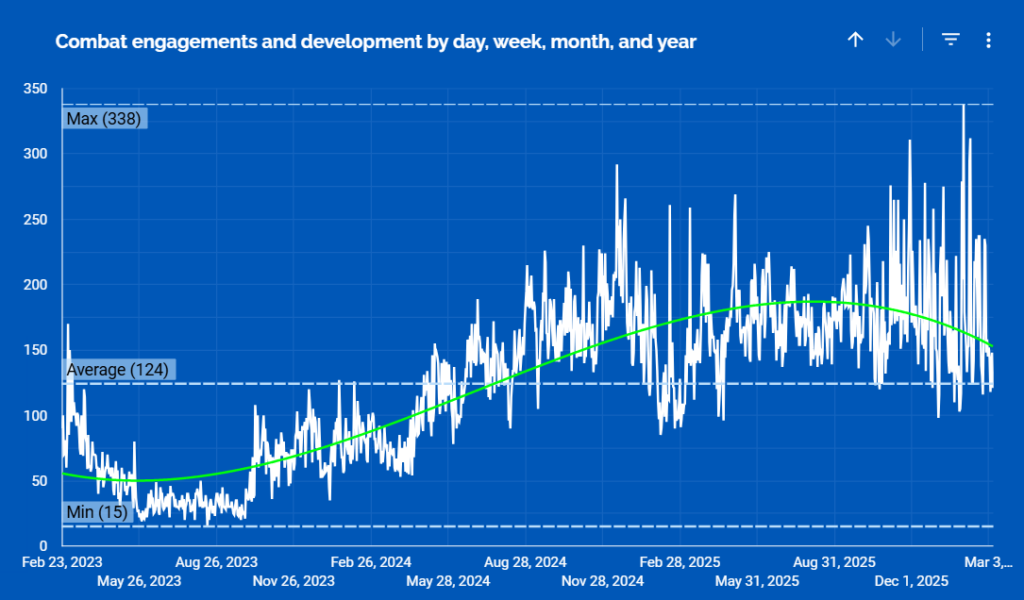Click the 350 y-axis value label
The image size is (1024, 600).
pyautogui.click(x=36, y=89)
